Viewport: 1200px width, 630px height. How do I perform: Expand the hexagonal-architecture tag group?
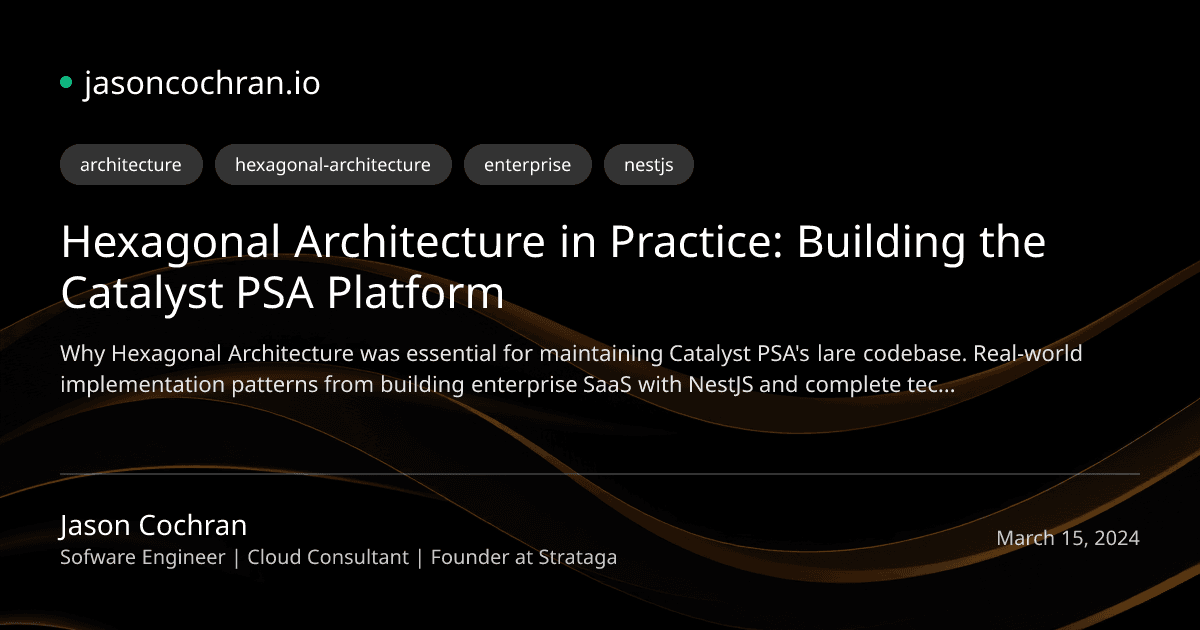tap(333, 164)
